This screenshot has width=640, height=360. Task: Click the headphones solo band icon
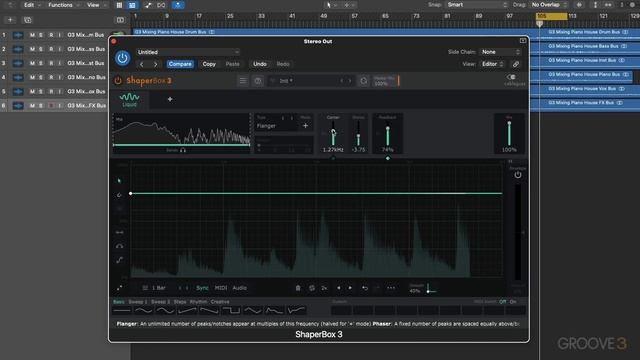tap(183, 150)
